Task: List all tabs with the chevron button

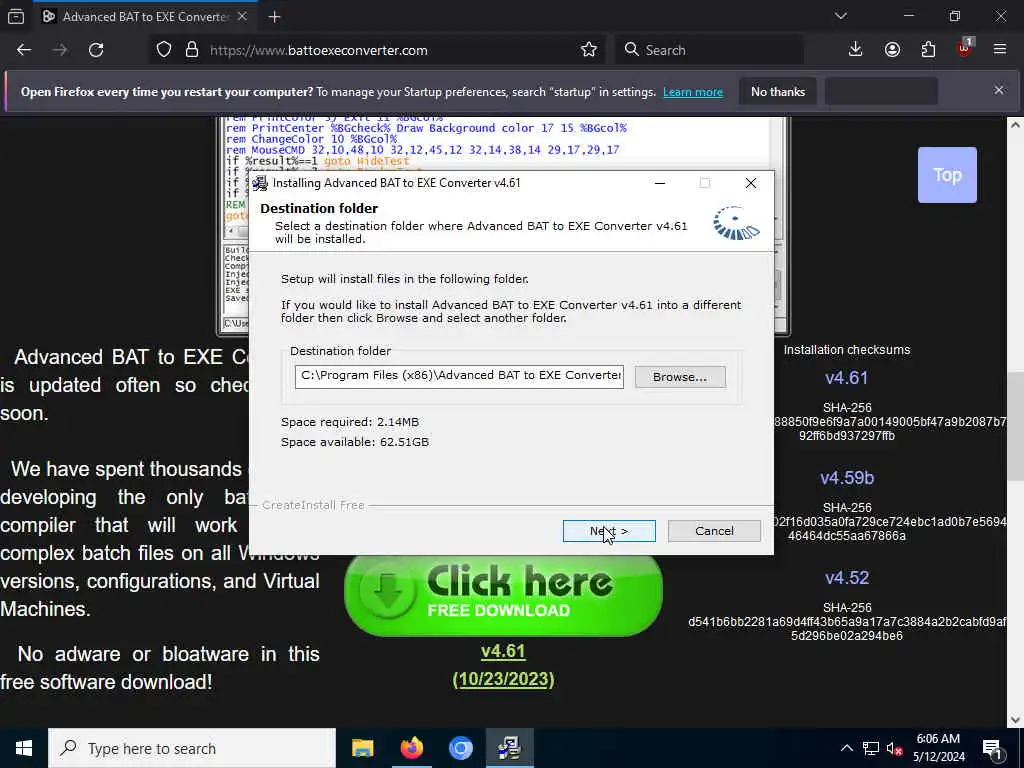Action: tap(840, 16)
